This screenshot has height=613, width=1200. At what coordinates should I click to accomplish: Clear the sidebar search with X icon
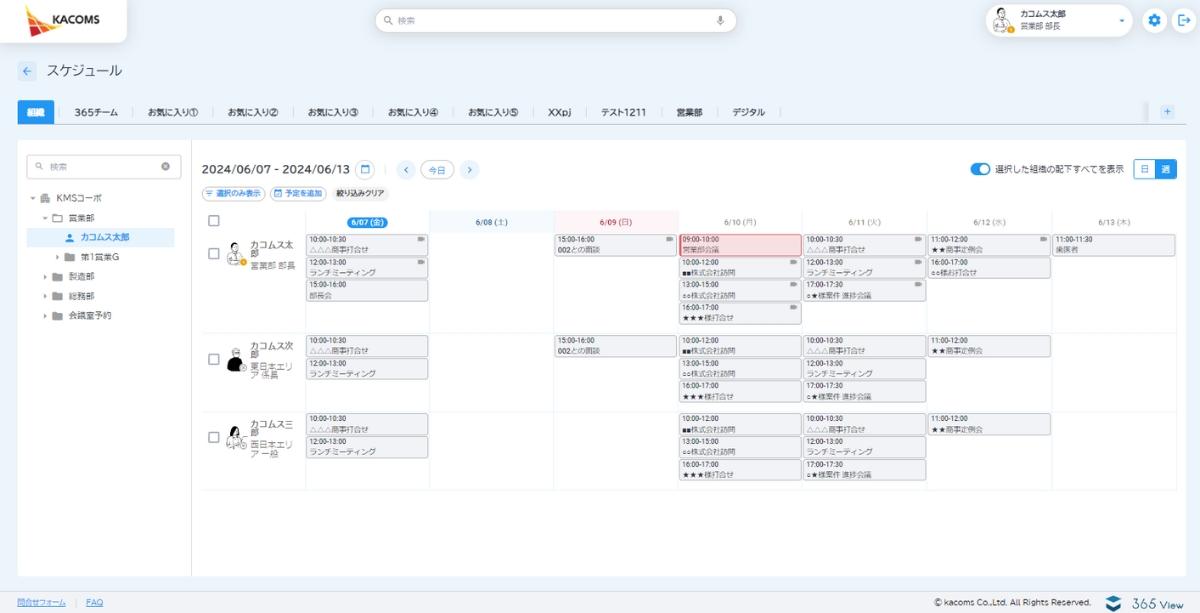tap(165, 167)
